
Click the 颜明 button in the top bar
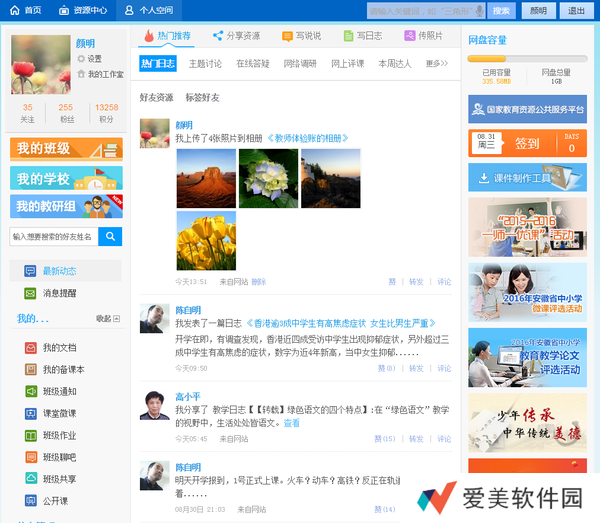(538, 11)
